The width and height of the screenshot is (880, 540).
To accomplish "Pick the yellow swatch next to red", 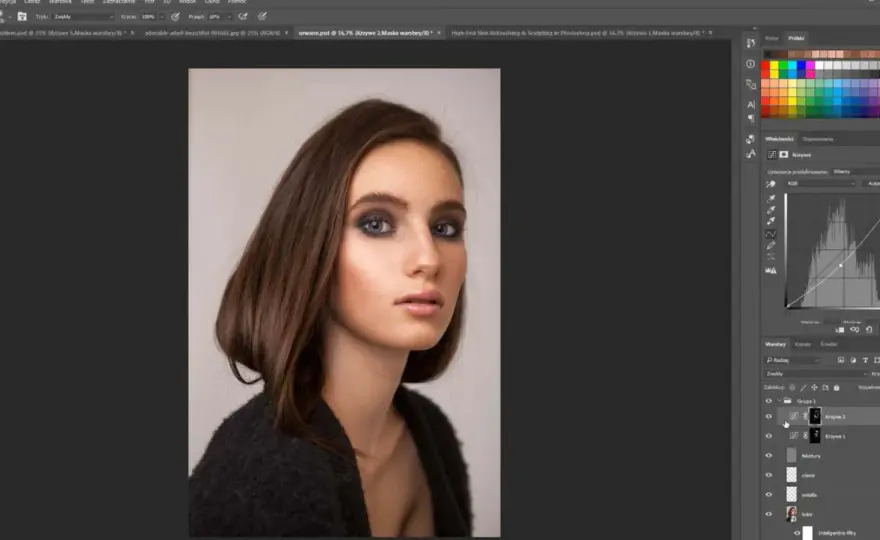I will 774,66.
